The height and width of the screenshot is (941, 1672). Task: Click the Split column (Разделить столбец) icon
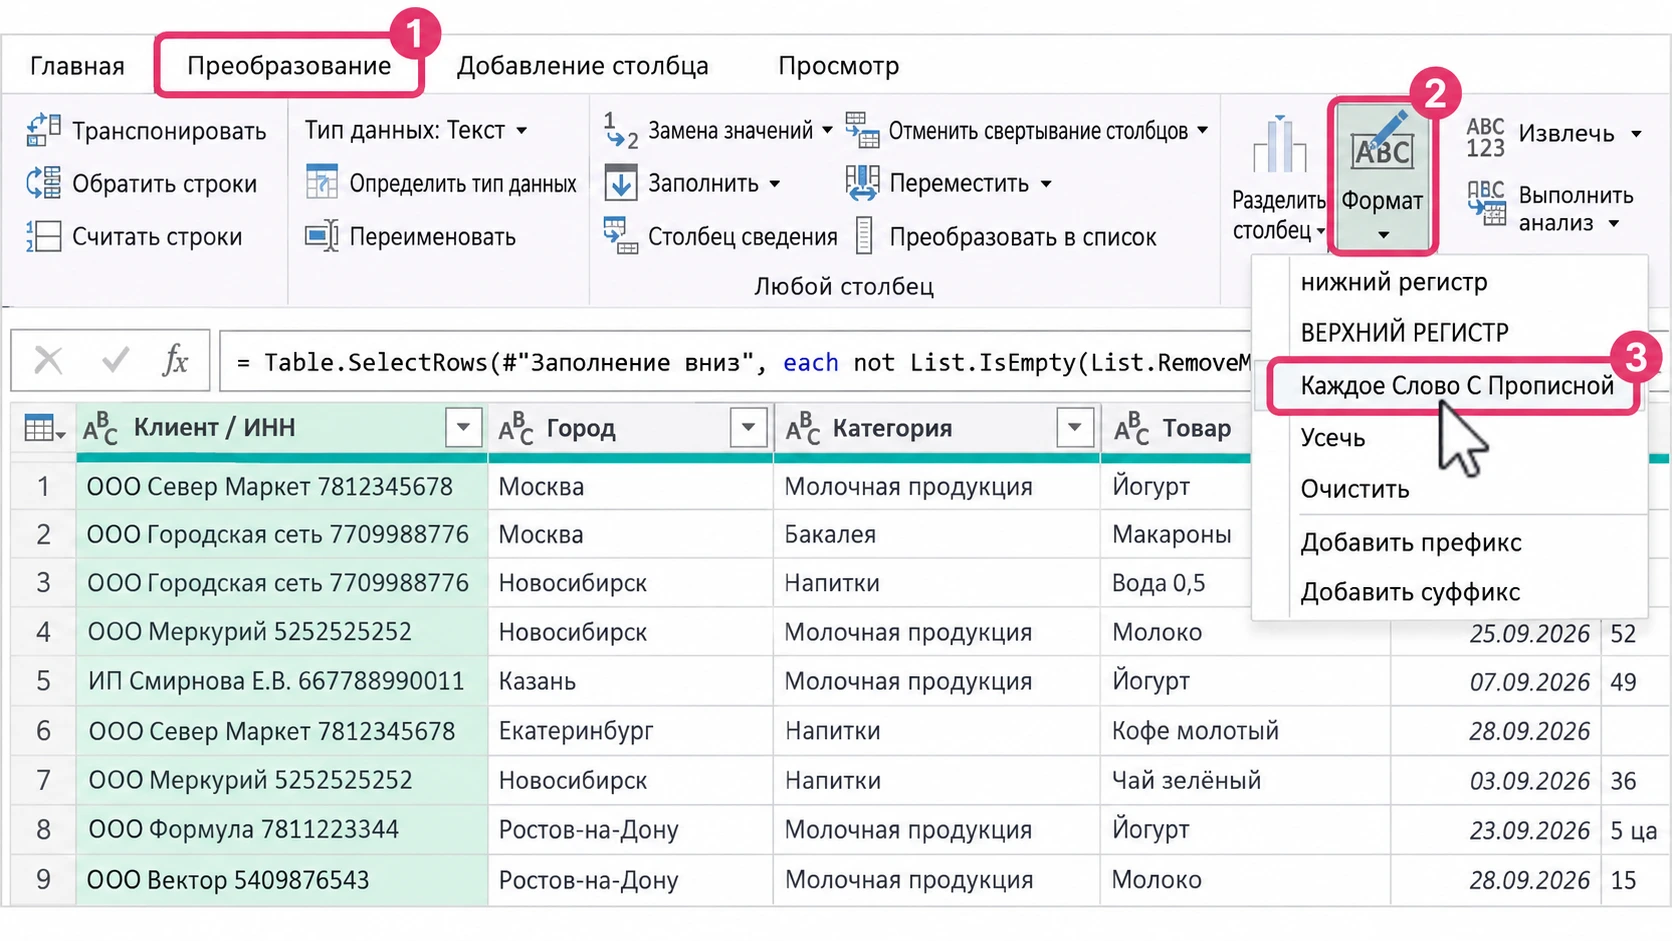pyautogui.click(x=1279, y=145)
